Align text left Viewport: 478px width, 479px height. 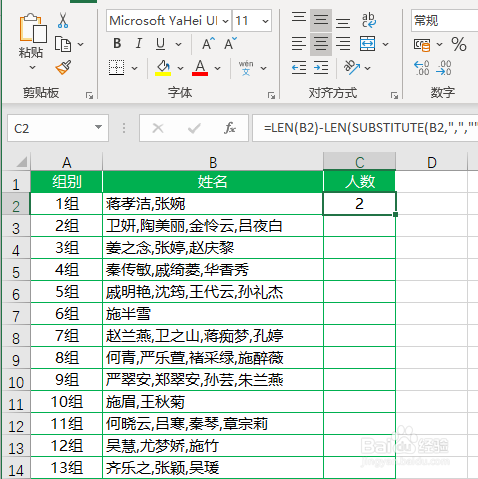(x=299, y=44)
